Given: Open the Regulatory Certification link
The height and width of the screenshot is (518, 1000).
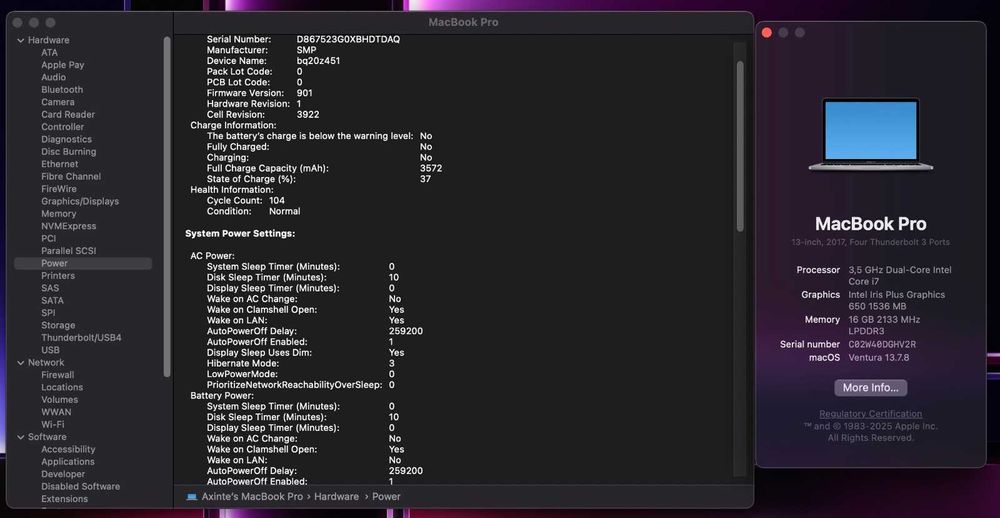Looking at the screenshot, I should [x=871, y=414].
